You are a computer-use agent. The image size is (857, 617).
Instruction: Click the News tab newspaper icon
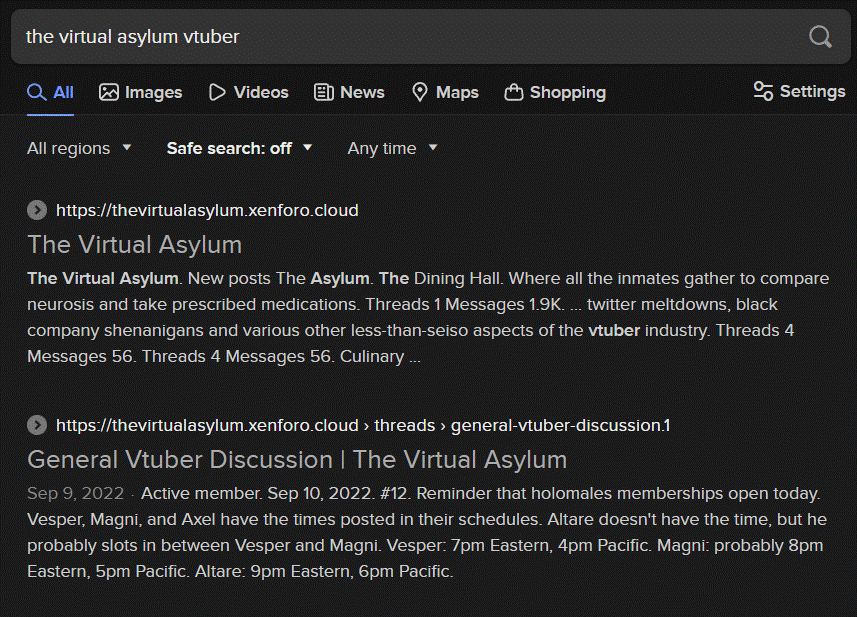pyautogui.click(x=324, y=92)
